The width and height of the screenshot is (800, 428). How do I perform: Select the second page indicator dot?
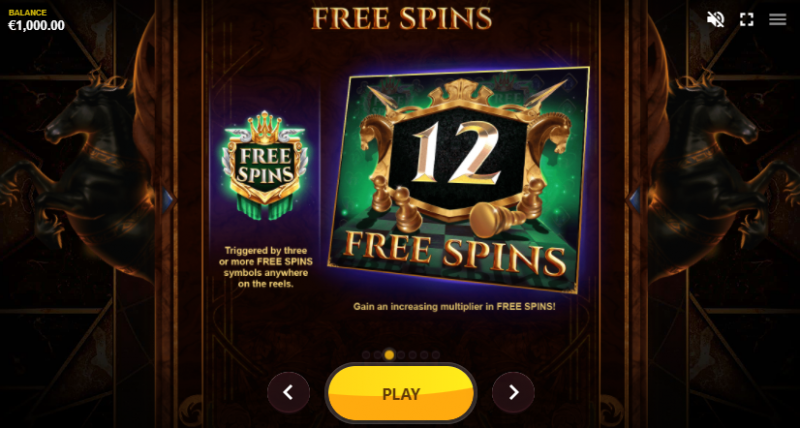pos(378,355)
